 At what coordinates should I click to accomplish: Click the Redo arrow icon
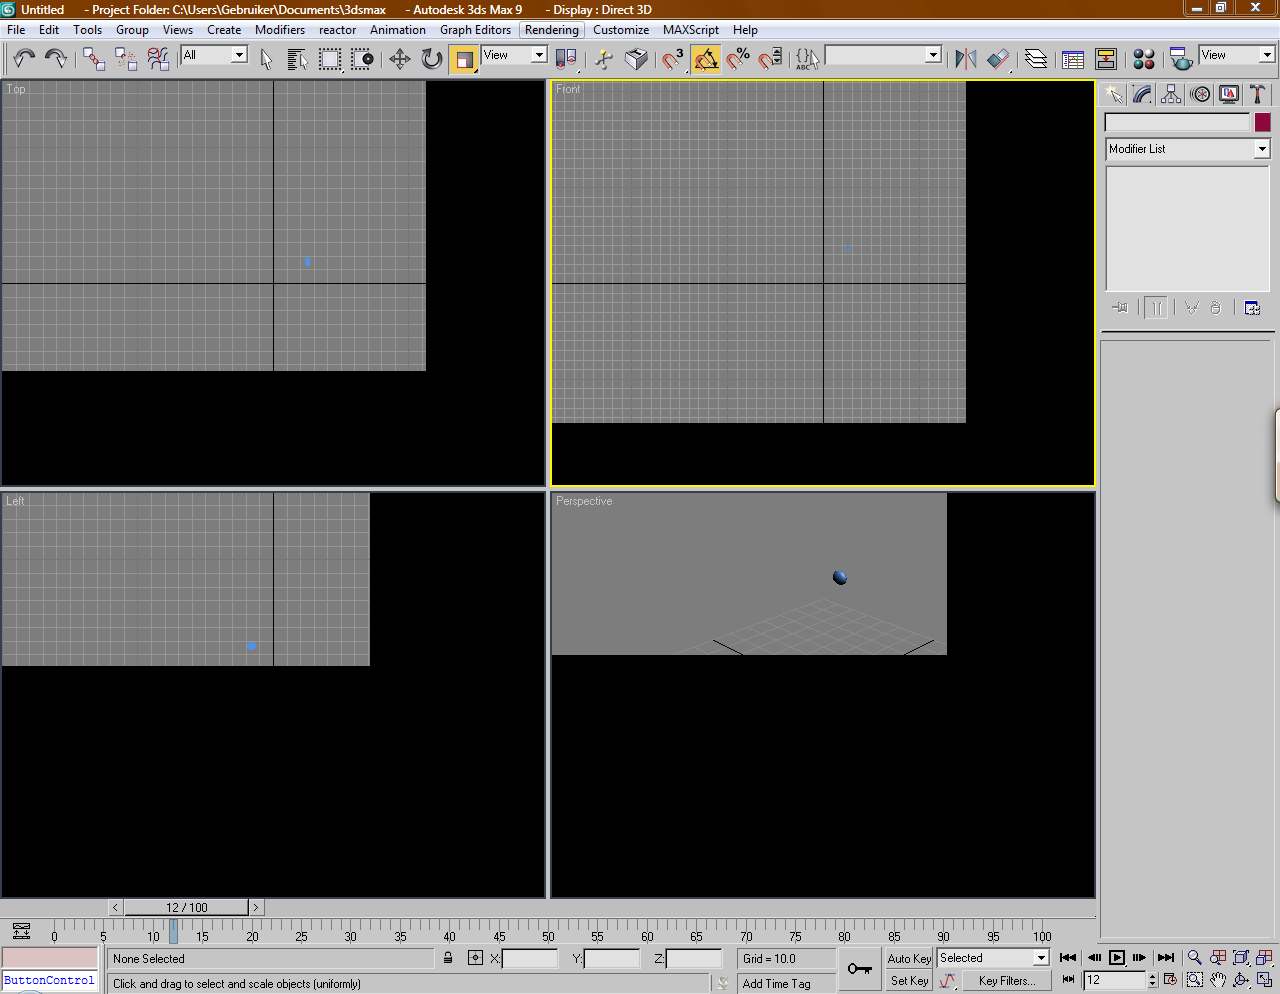coord(56,59)
